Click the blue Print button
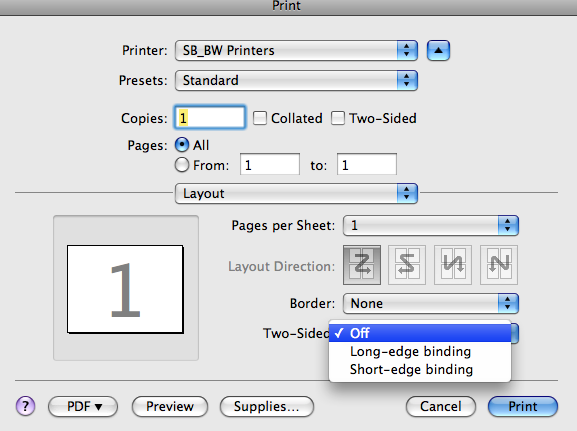577x431 pixels. [x=523, y=406]
